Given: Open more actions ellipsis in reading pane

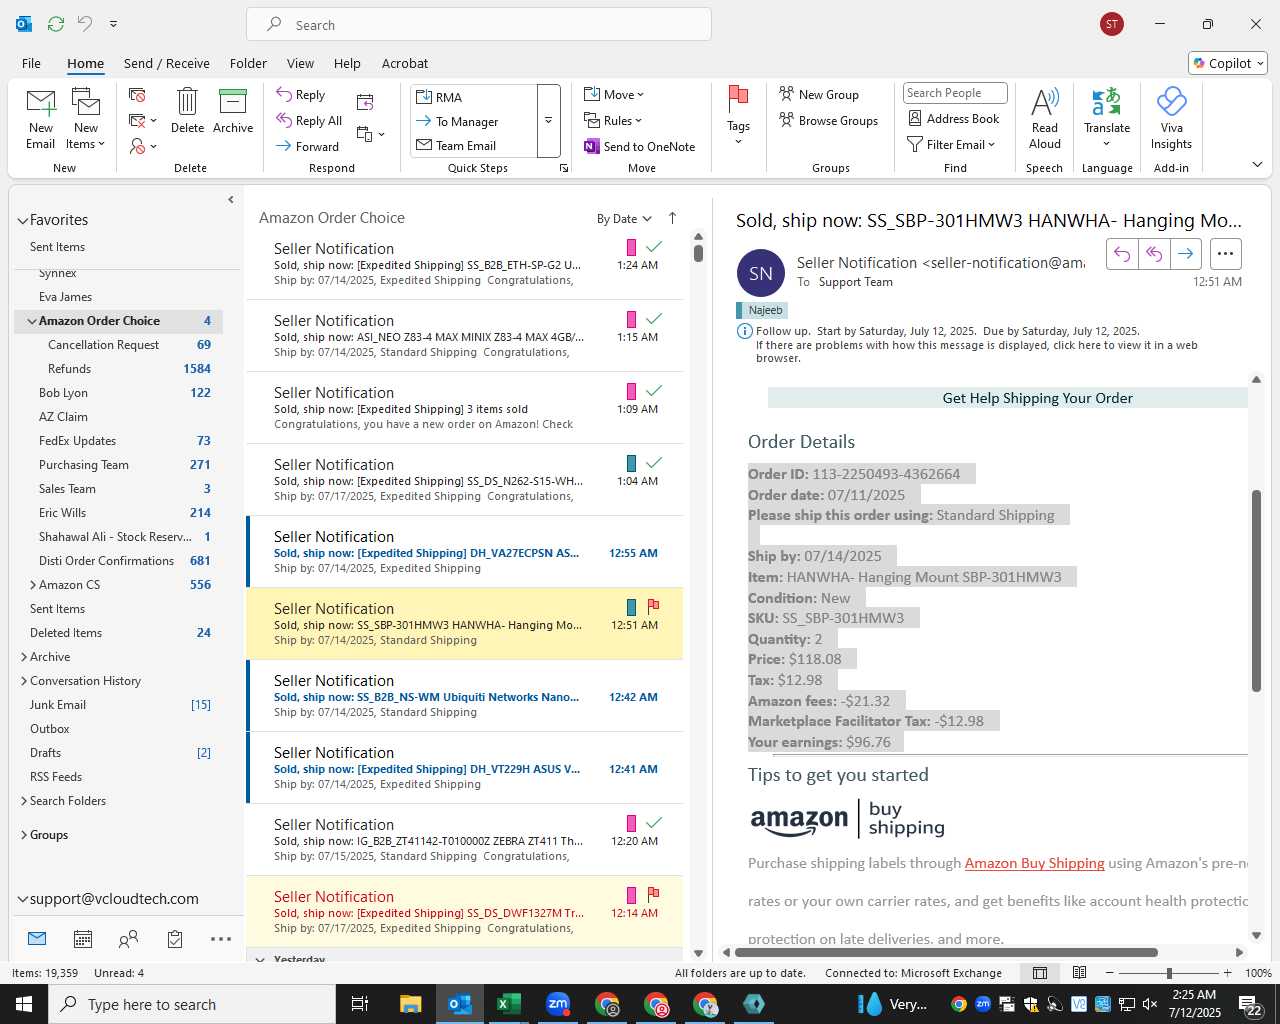Looking at the screenshot, I should pos(1226,254).
